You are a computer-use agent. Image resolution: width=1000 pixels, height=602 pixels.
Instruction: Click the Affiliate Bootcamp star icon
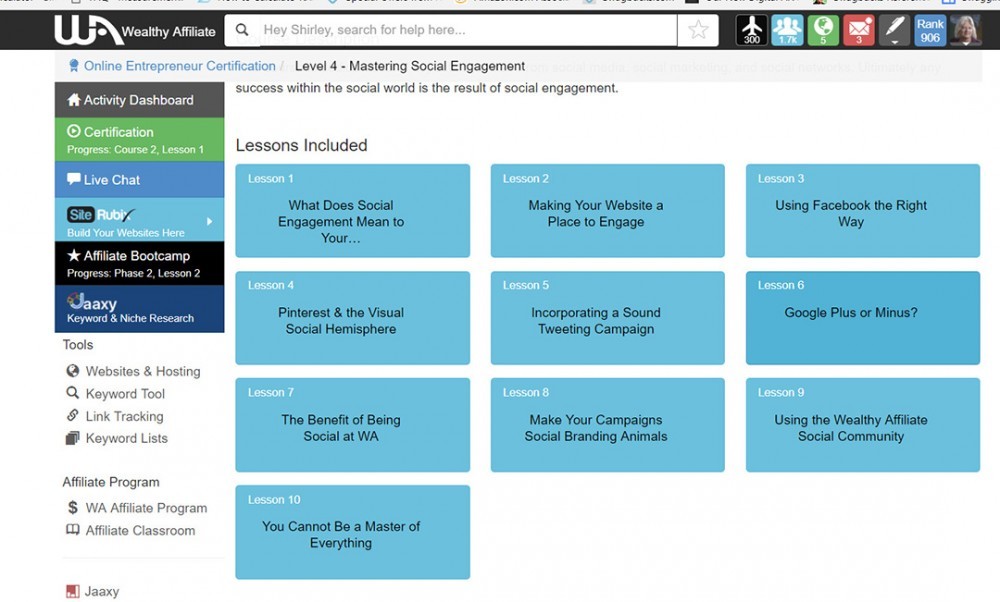pos(74,255)
